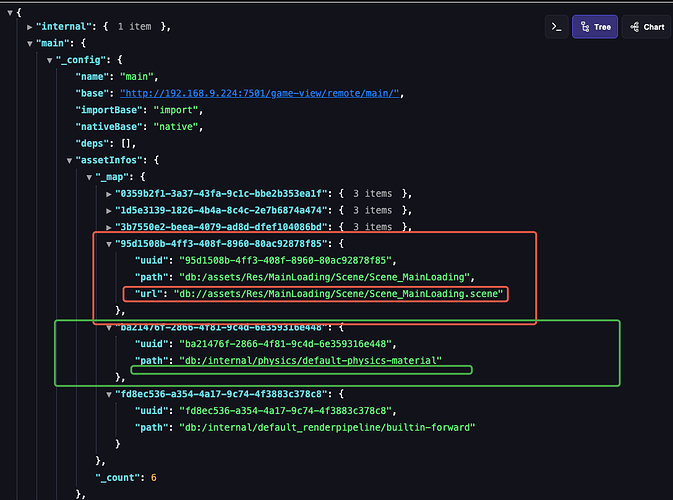Screen dimensions: 673x500
Task: Select the "url" key
Action: pyautogui.click(x=149, y=294)
